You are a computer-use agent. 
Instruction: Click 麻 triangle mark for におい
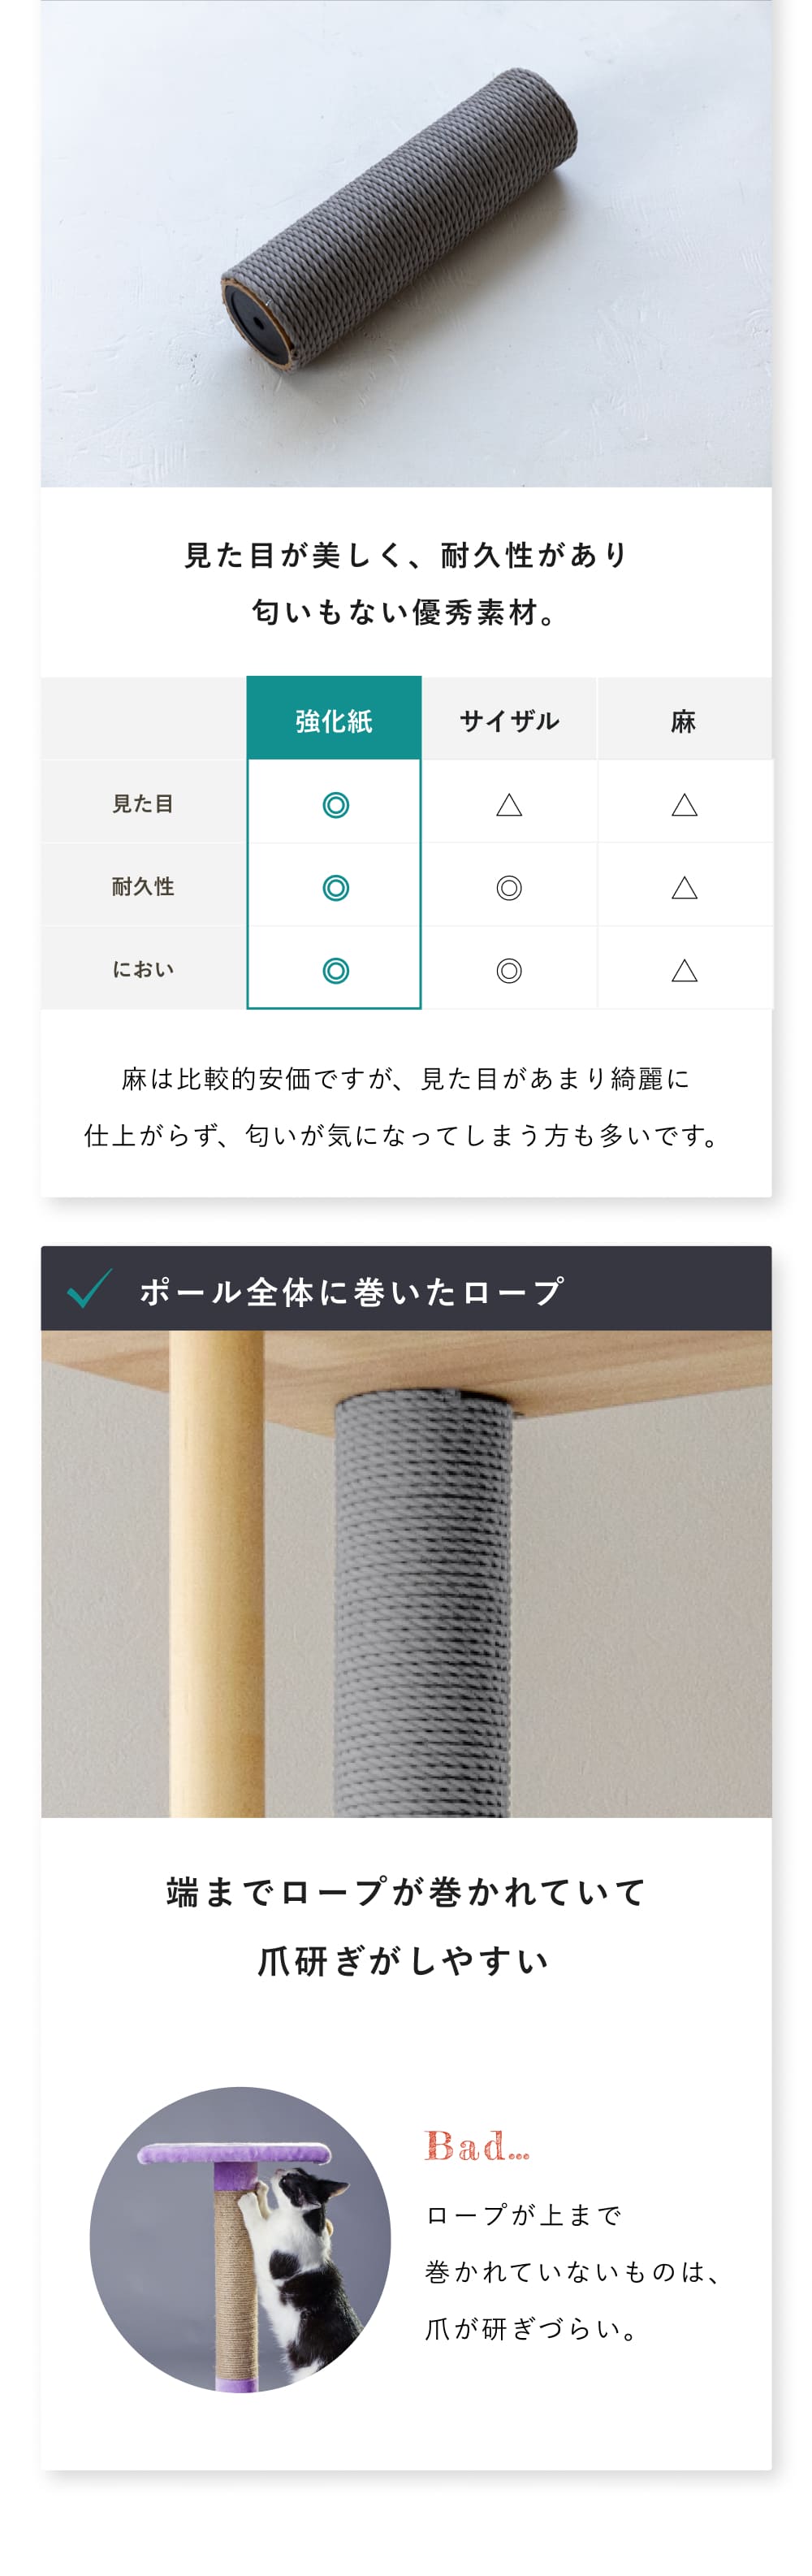pos(684,971)
